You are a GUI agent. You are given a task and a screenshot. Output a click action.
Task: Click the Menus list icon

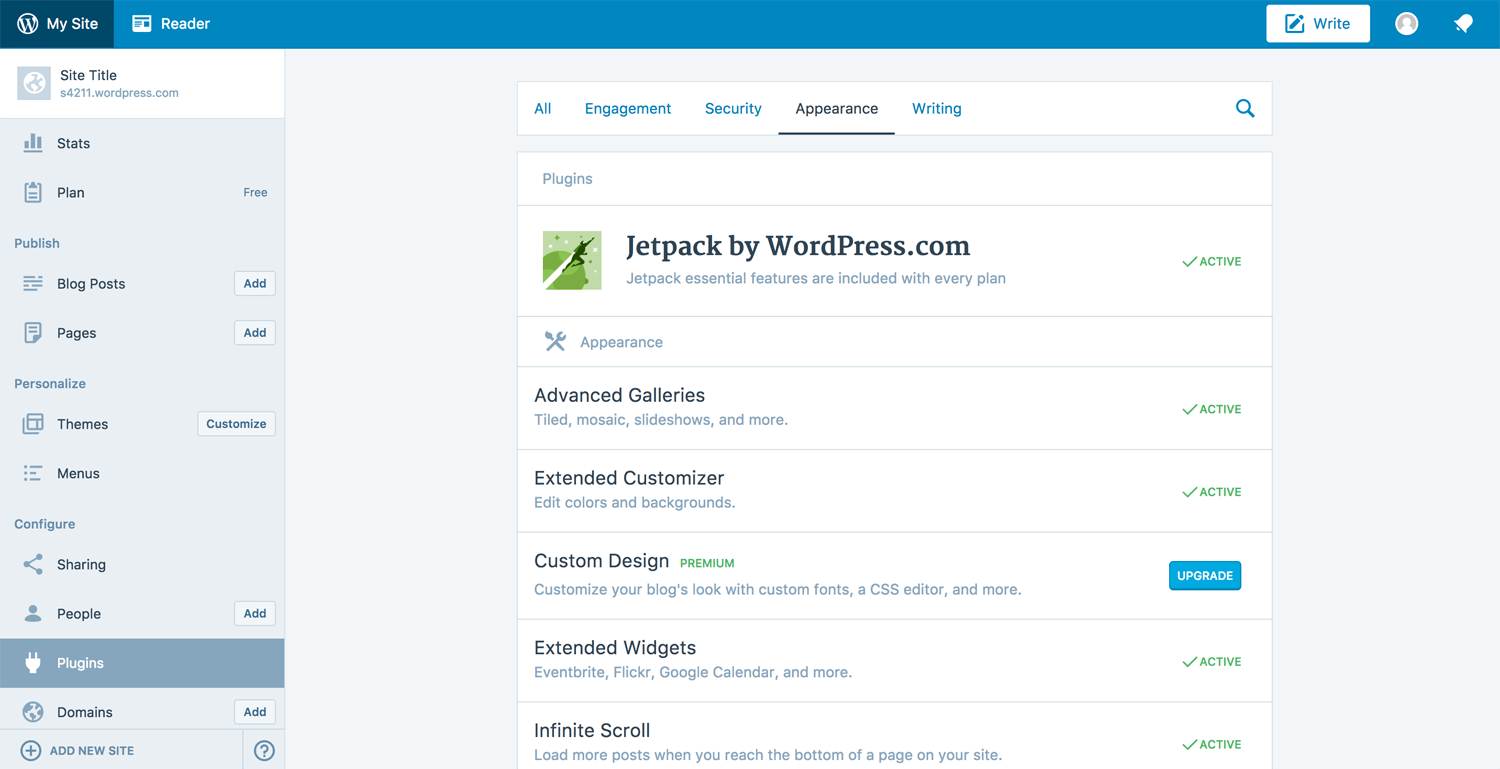pyautogui.click(x=33, y=473)
